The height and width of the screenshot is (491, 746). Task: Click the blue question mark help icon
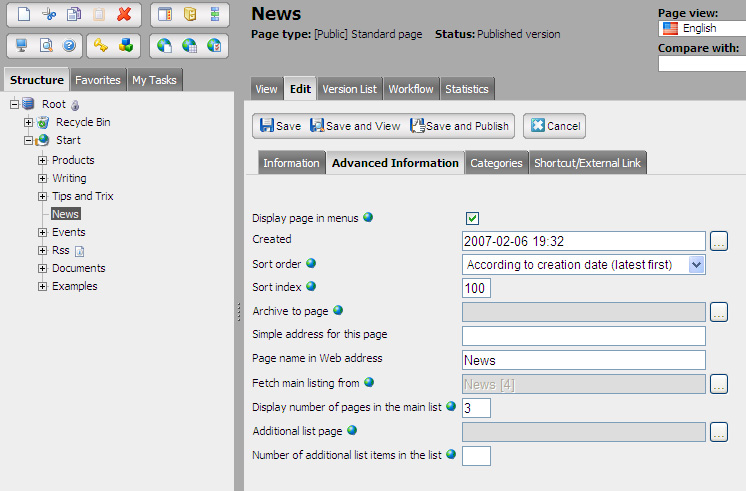(x=70, y=45)
